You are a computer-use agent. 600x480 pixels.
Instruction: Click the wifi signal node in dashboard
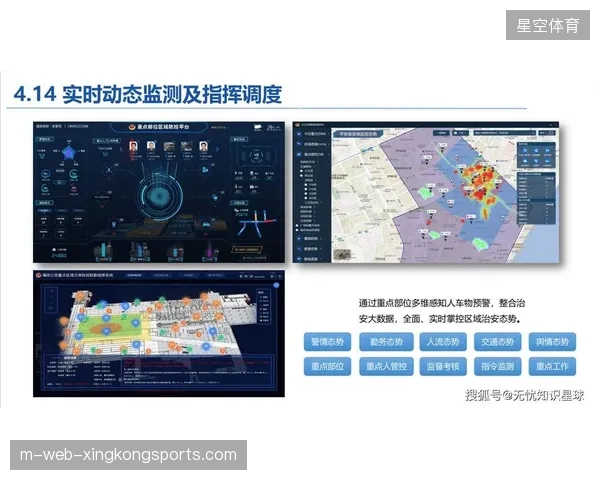coord(216,198)
